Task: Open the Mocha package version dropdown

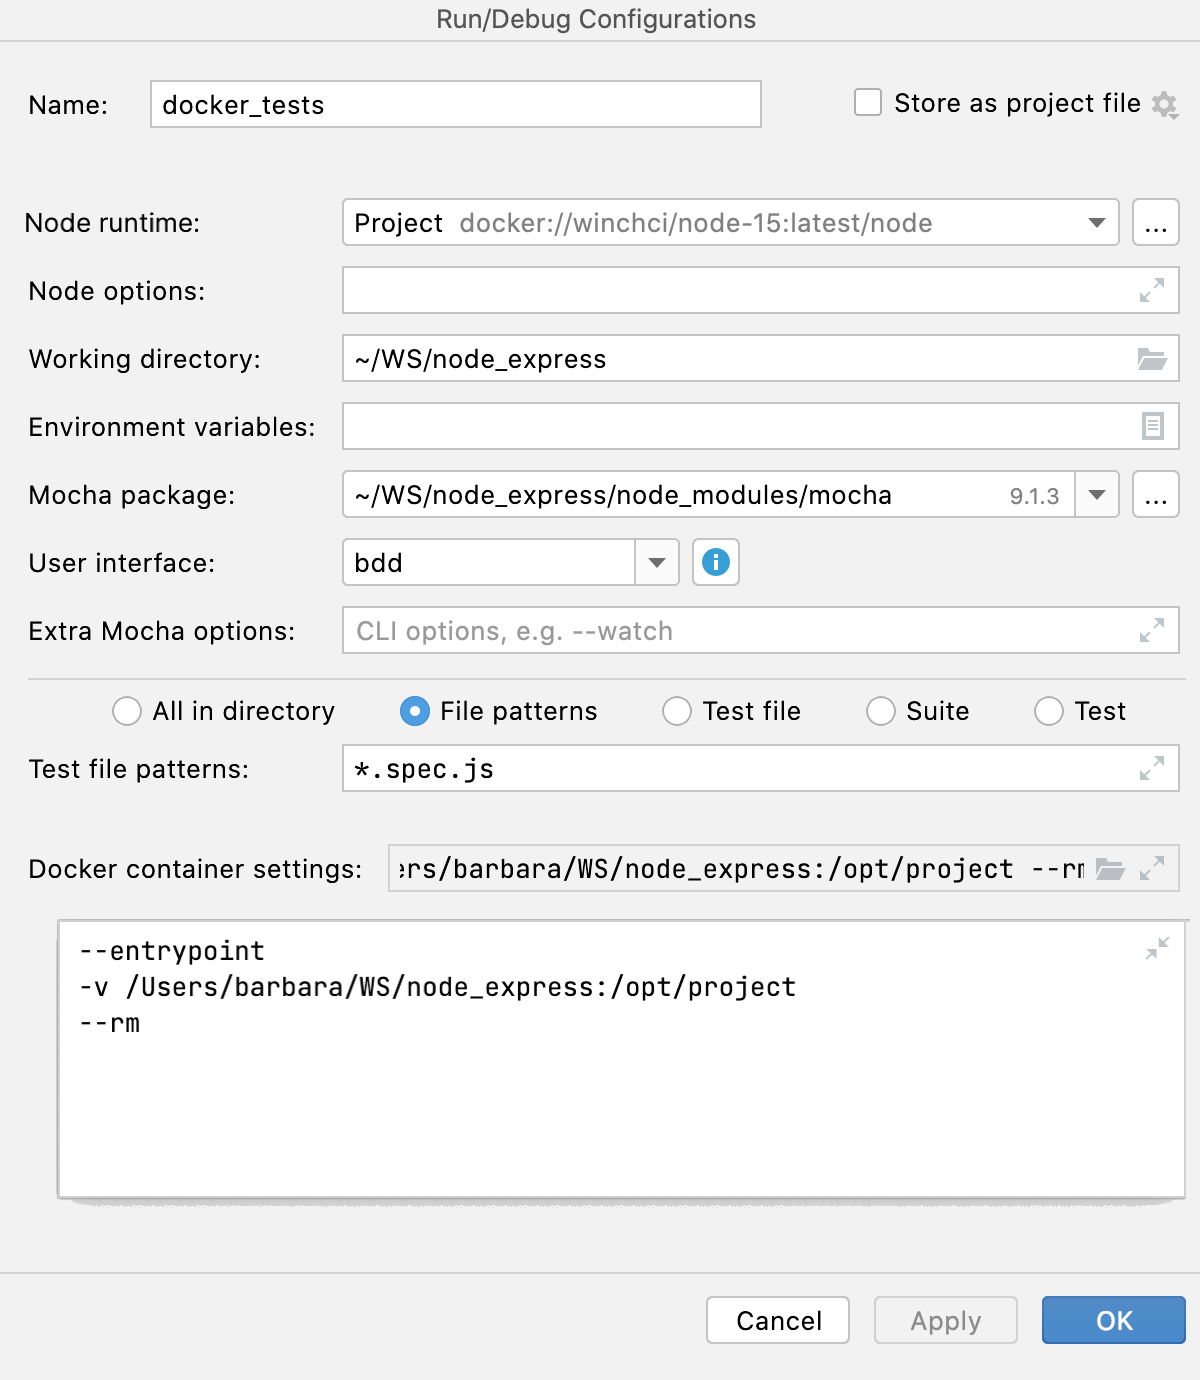Action: point(1098,494)
